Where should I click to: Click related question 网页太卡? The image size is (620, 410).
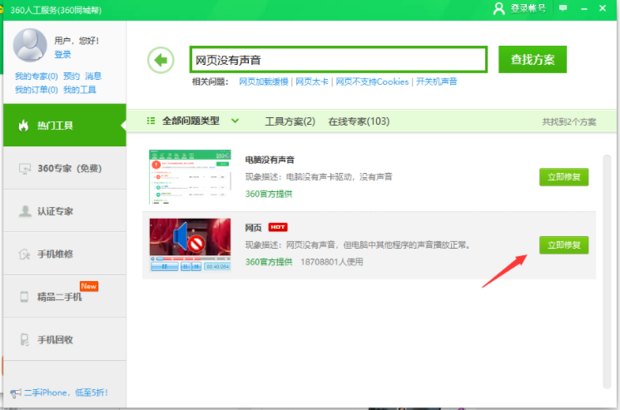pos(312,82)
